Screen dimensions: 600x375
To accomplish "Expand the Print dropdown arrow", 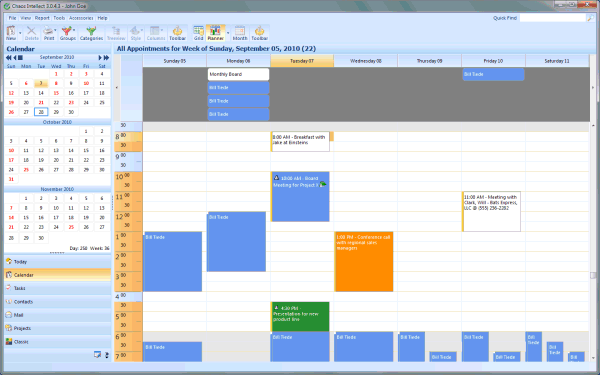I will [56, 30].
